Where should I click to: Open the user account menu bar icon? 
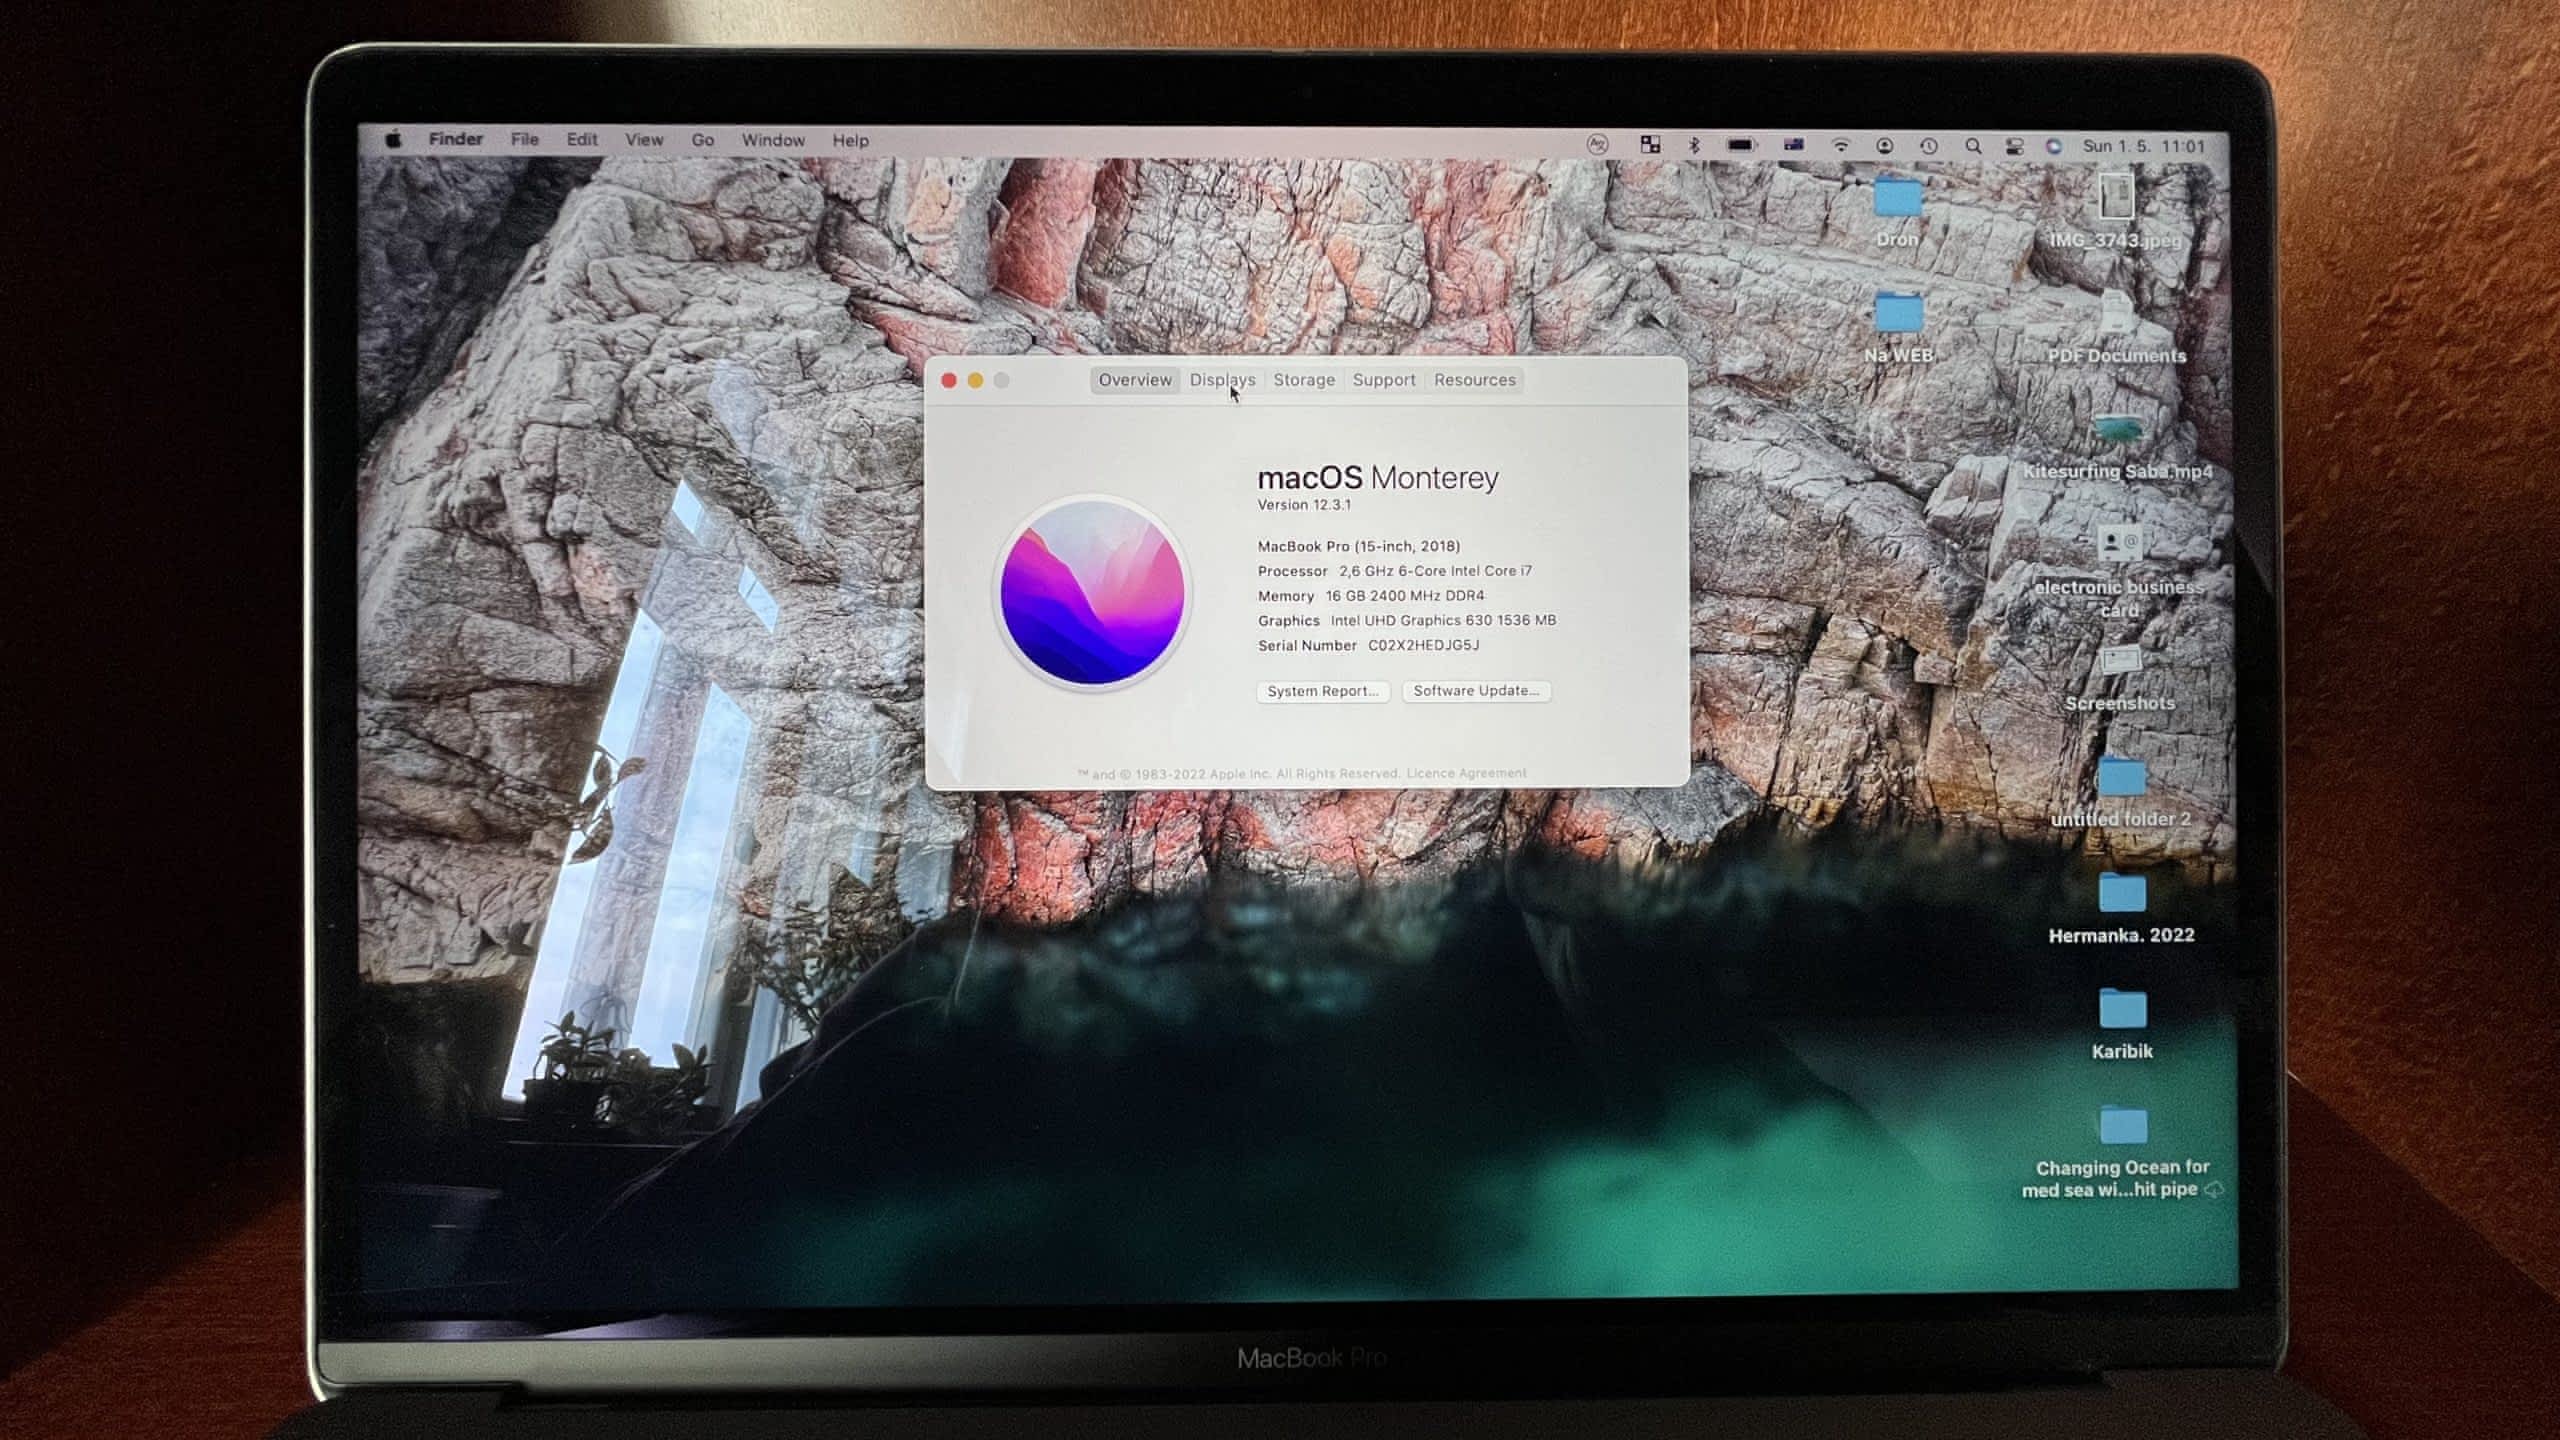1885,146
